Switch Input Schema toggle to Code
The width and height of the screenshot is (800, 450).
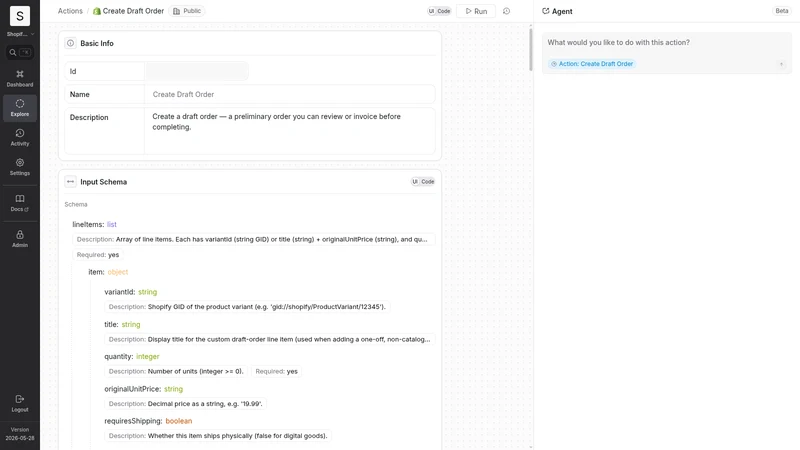[428, 182]
